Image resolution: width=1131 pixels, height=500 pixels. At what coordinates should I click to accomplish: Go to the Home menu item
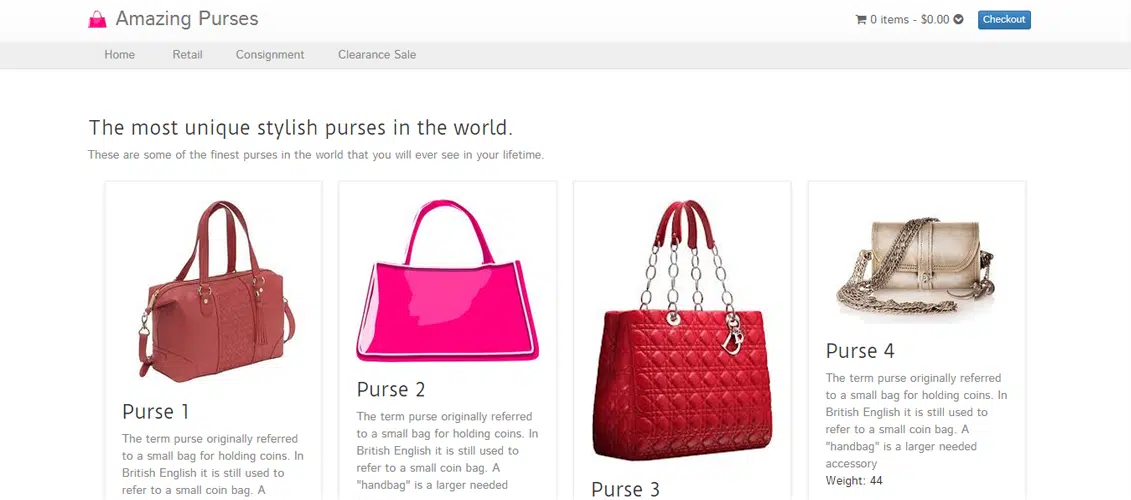pos(120,55)
